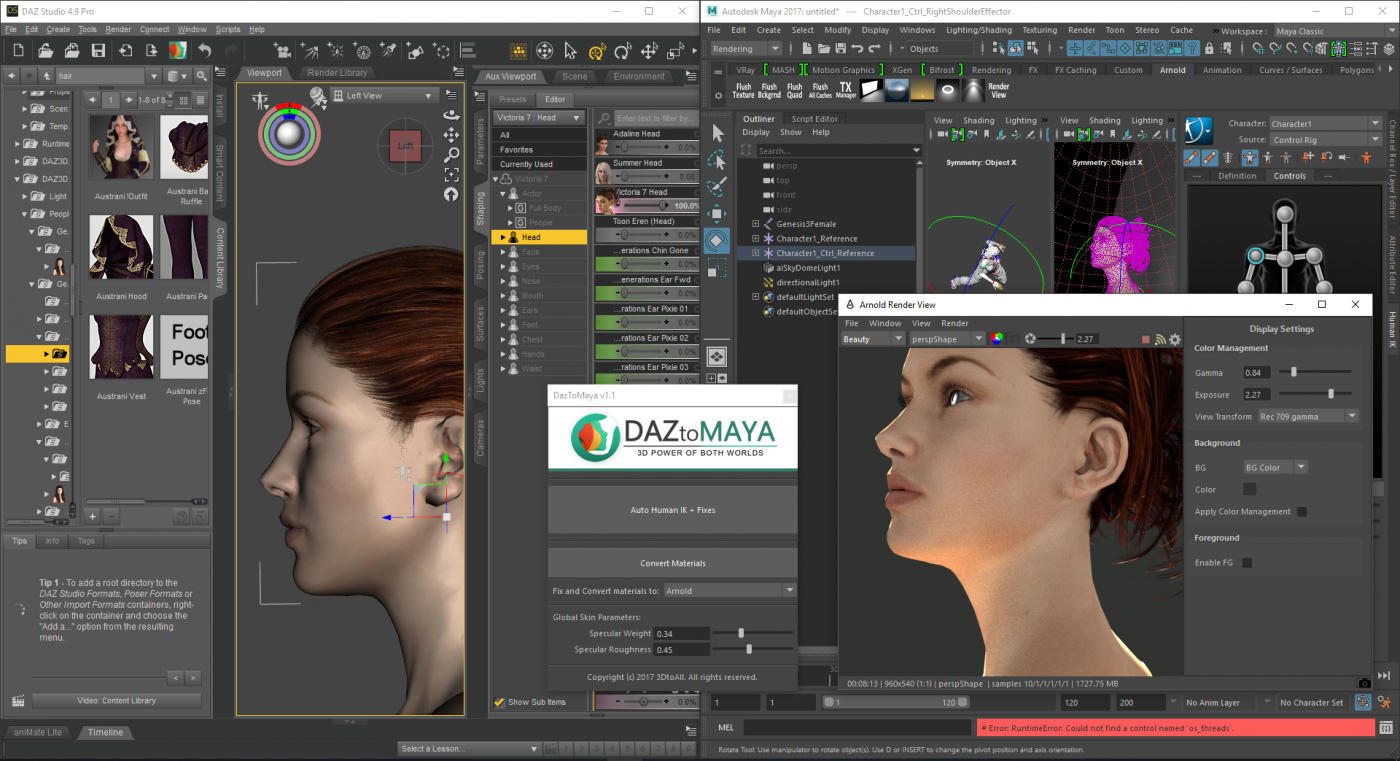The width and height of the screenshot is (1400, 761).
Task: Open TX Manager from Arnold shelf
Action: click(x=846, y=90)
